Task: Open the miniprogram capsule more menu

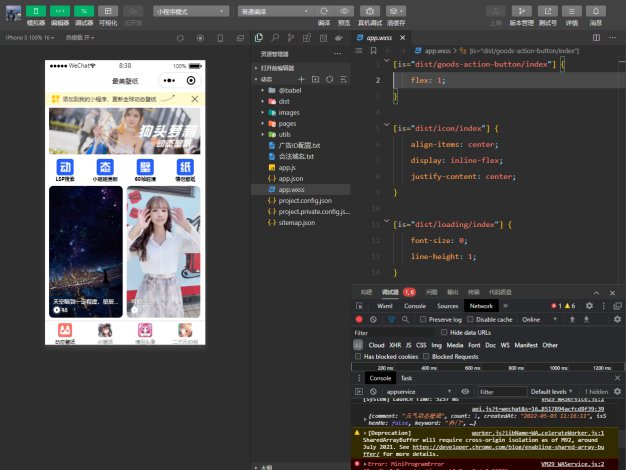Action: click(169, 79)
